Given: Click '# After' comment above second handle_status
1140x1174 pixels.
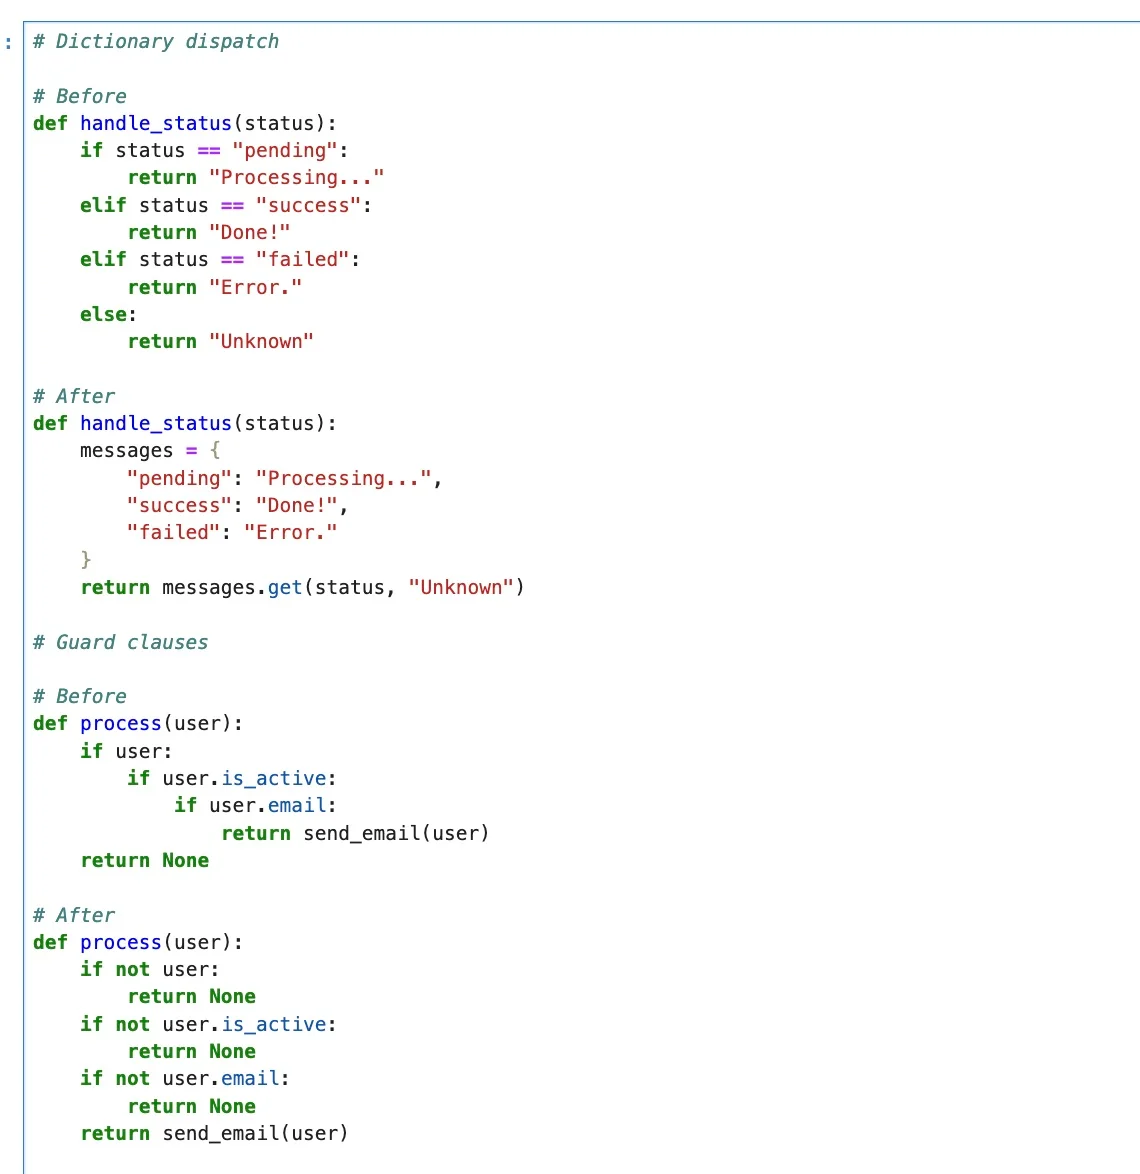Looking at the screenshot, I should (x=73, y=396).
